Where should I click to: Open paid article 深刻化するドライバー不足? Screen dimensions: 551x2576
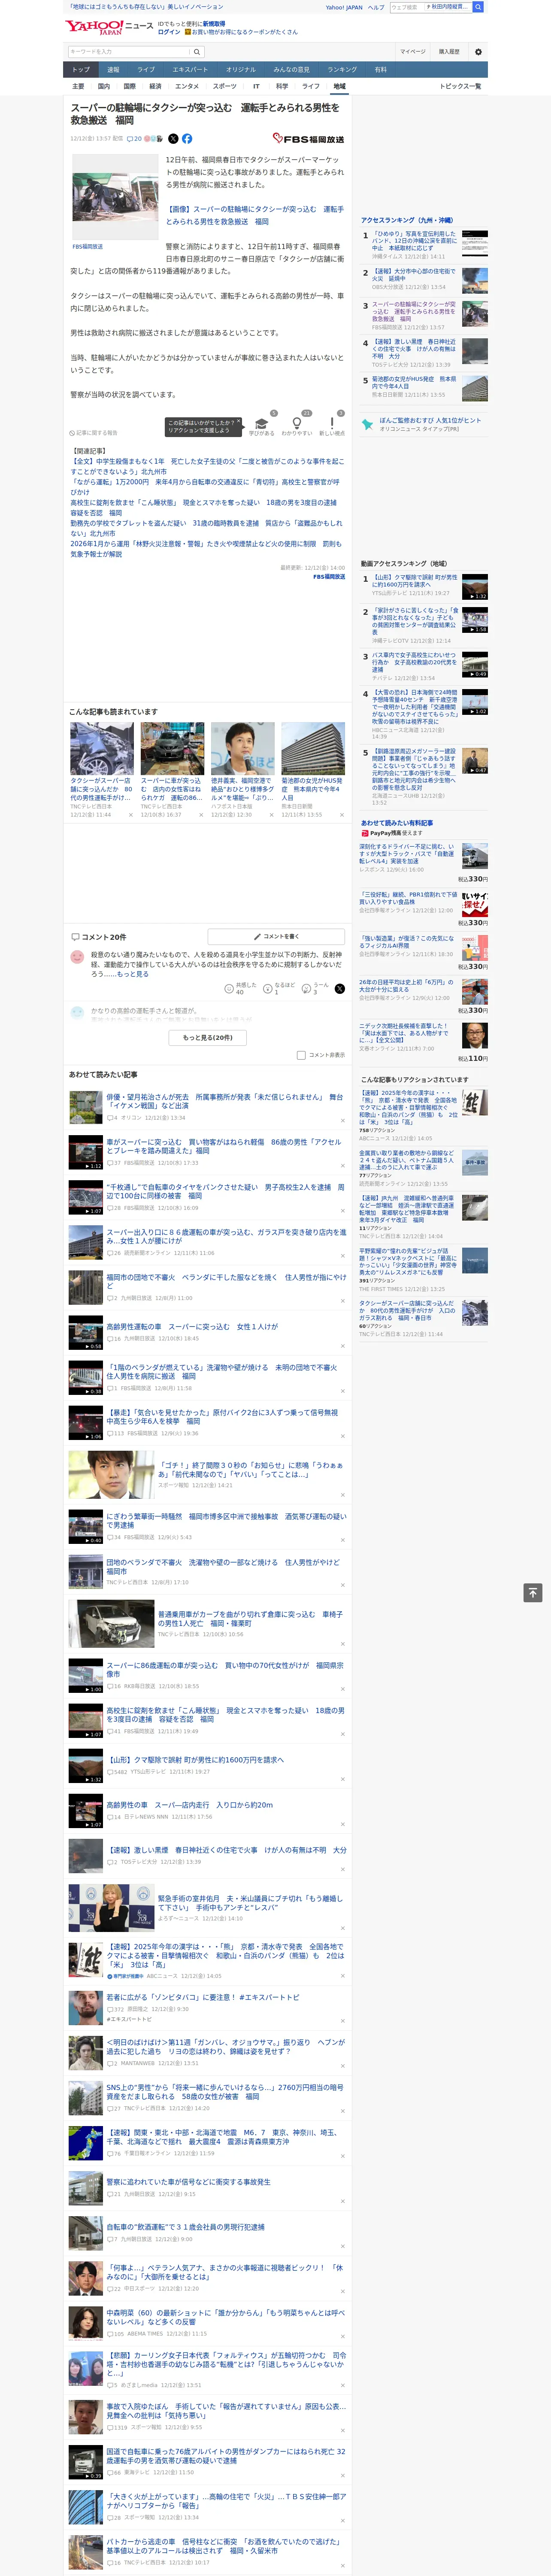[x=406, y=853]
